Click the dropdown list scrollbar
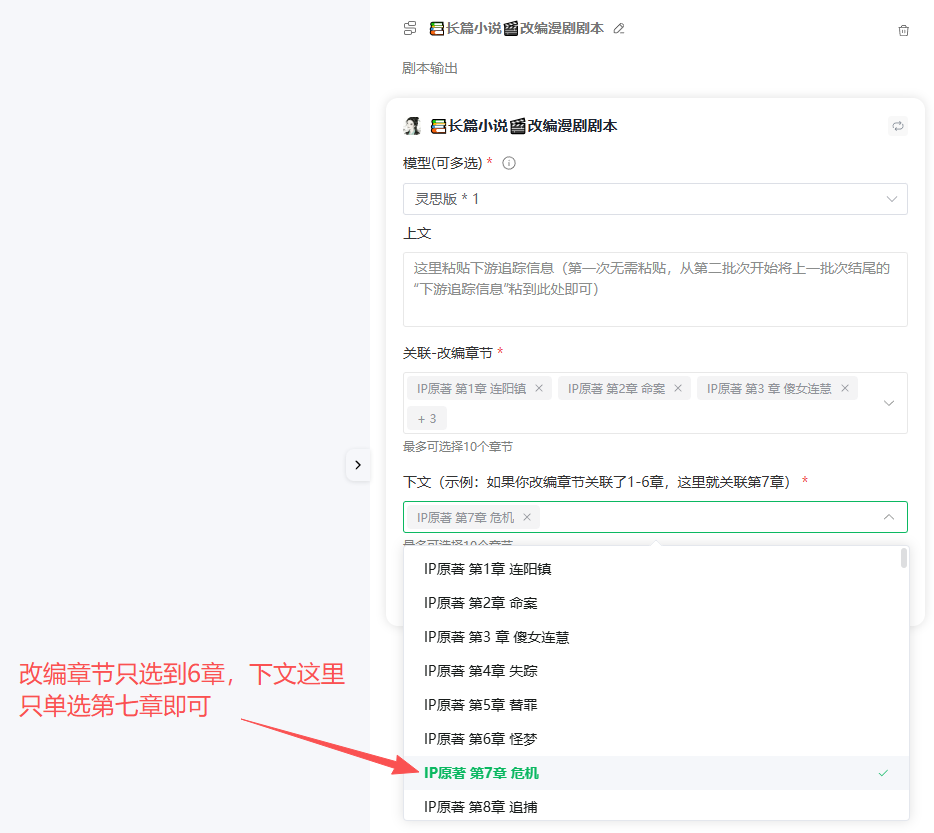 click(x=904, y=558)
